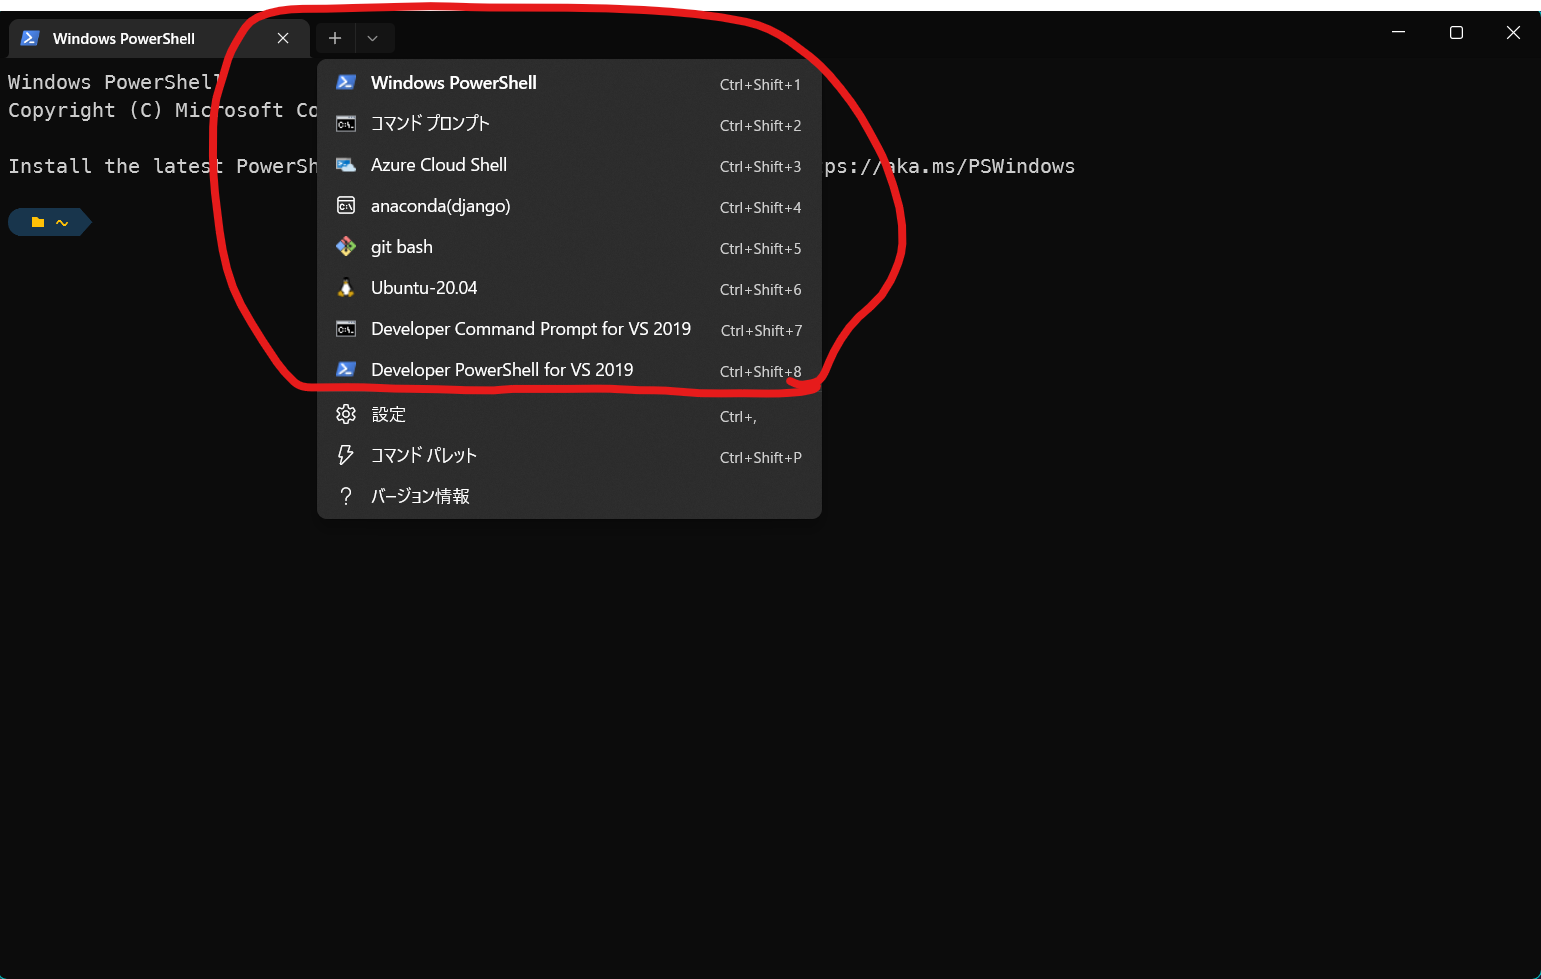This screenshot has height=979, width=1541.
Task: Close the Terminal window
Action: coord(1513,32)
